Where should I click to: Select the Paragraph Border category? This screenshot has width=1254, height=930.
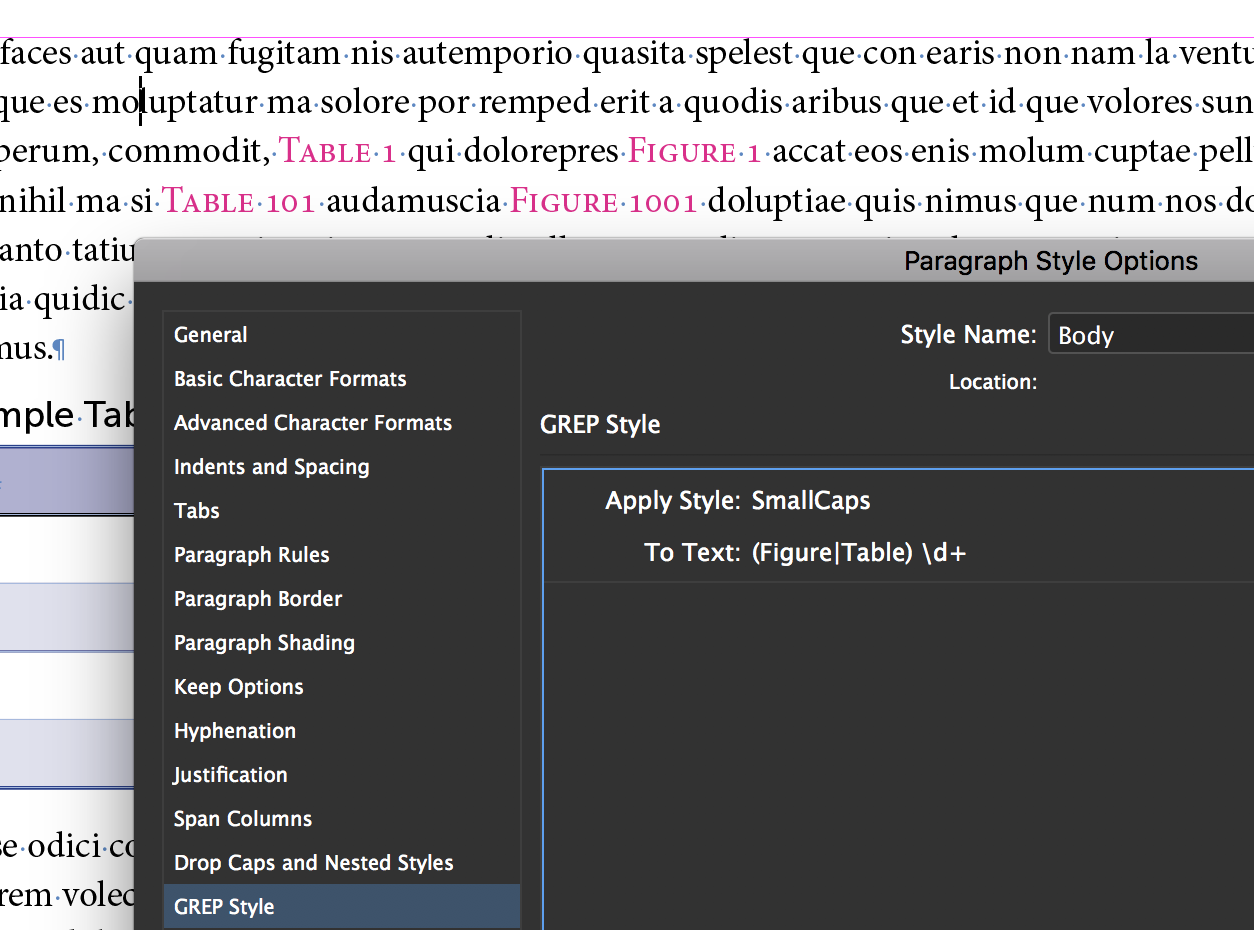(258, 598)
